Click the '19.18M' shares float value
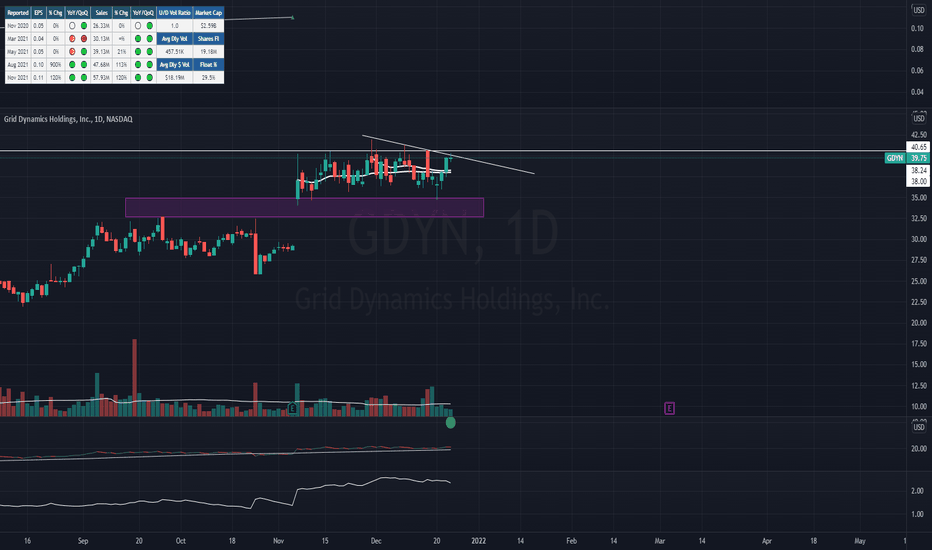 [x=209, y=52]
